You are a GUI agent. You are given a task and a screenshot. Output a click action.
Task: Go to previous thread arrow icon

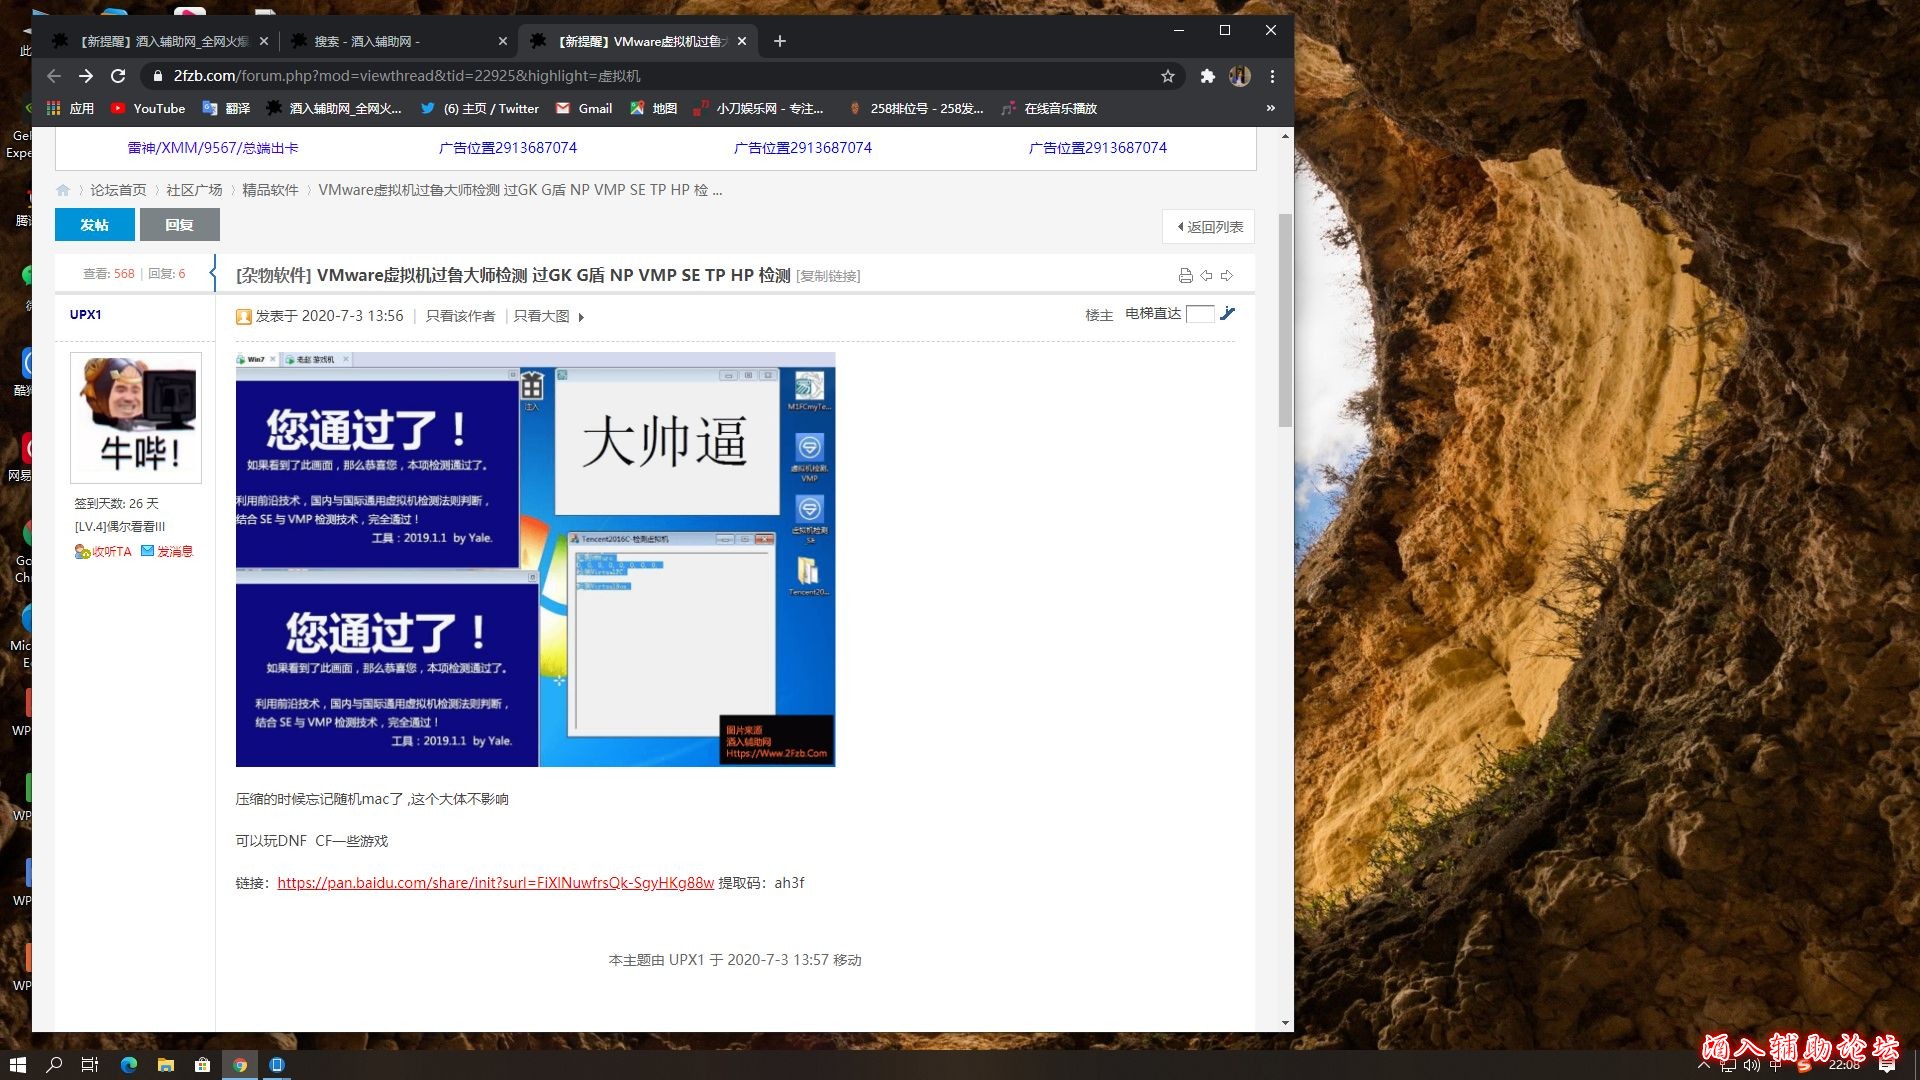click(1206, 276)
